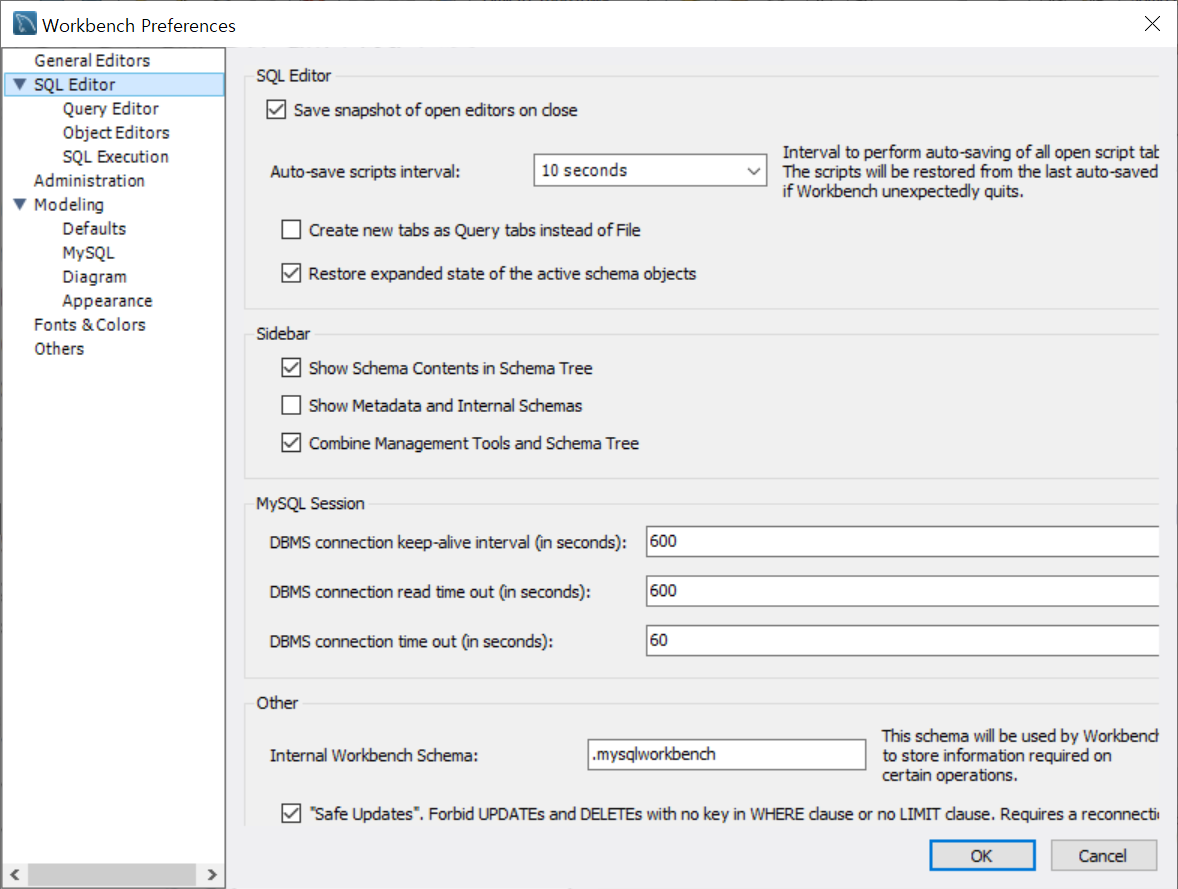This screenshot has height=889, width=1178.
Task: Toggle Save snapshot of open editors on close
Action: click(x=276, y=110)
